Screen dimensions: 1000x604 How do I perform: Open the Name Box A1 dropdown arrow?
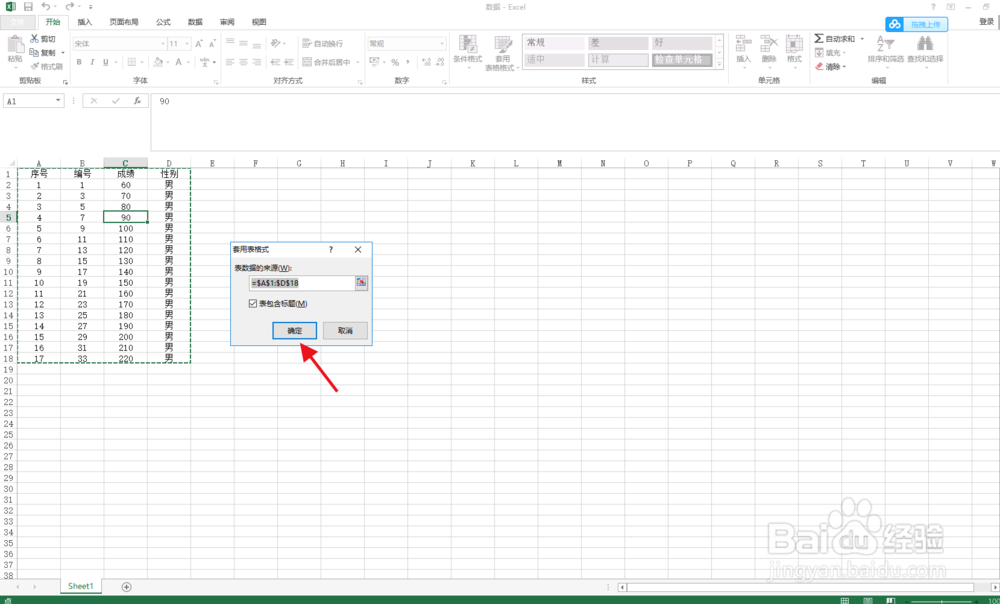pos(58,101)
